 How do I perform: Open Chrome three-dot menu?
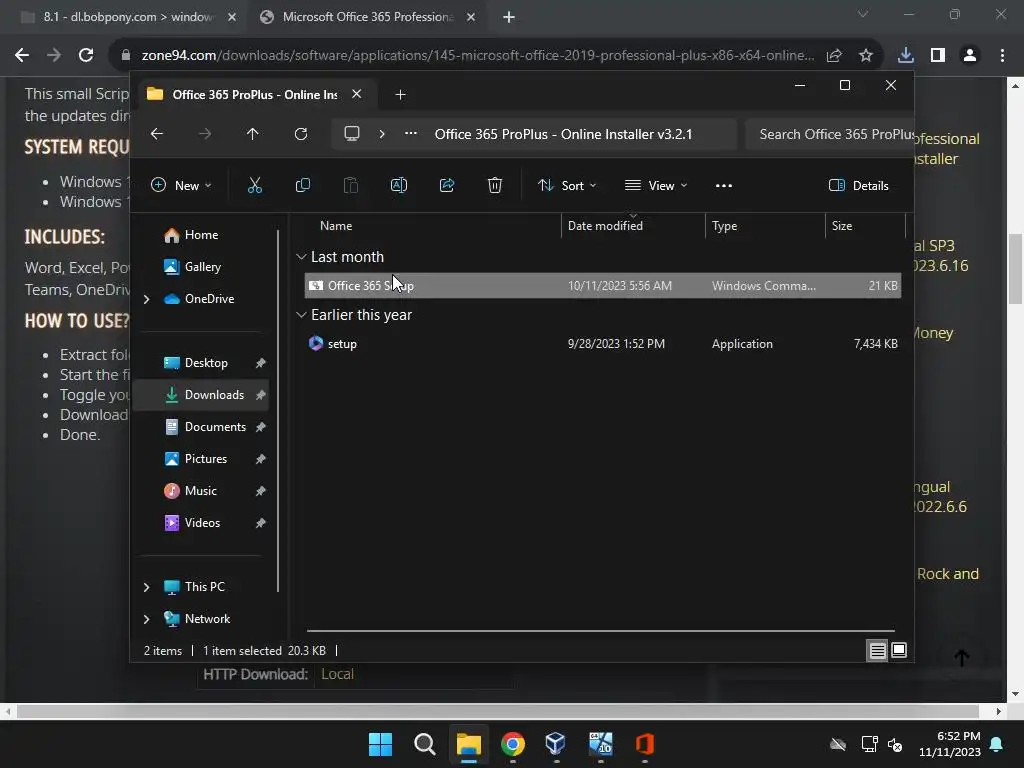[x=1002, y=56]
